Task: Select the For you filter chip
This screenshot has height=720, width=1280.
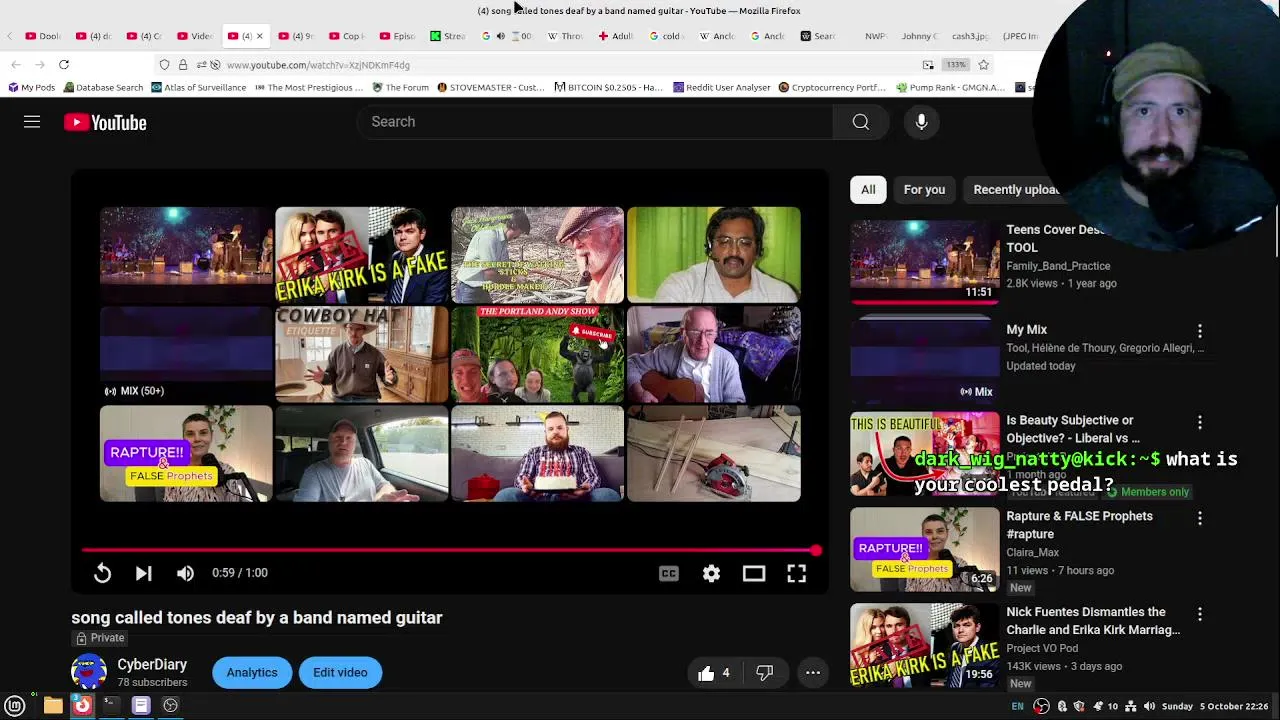Action: (x=924, y=189)
